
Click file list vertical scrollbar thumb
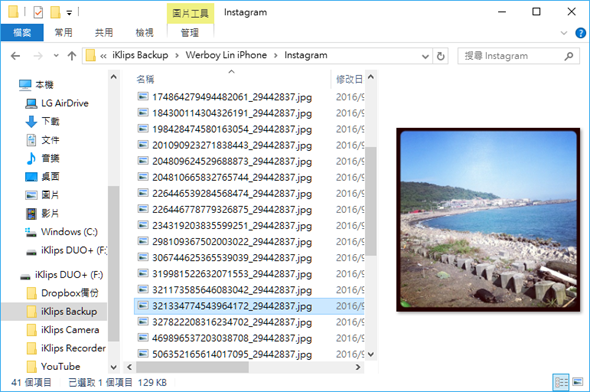tap(370, 201)
